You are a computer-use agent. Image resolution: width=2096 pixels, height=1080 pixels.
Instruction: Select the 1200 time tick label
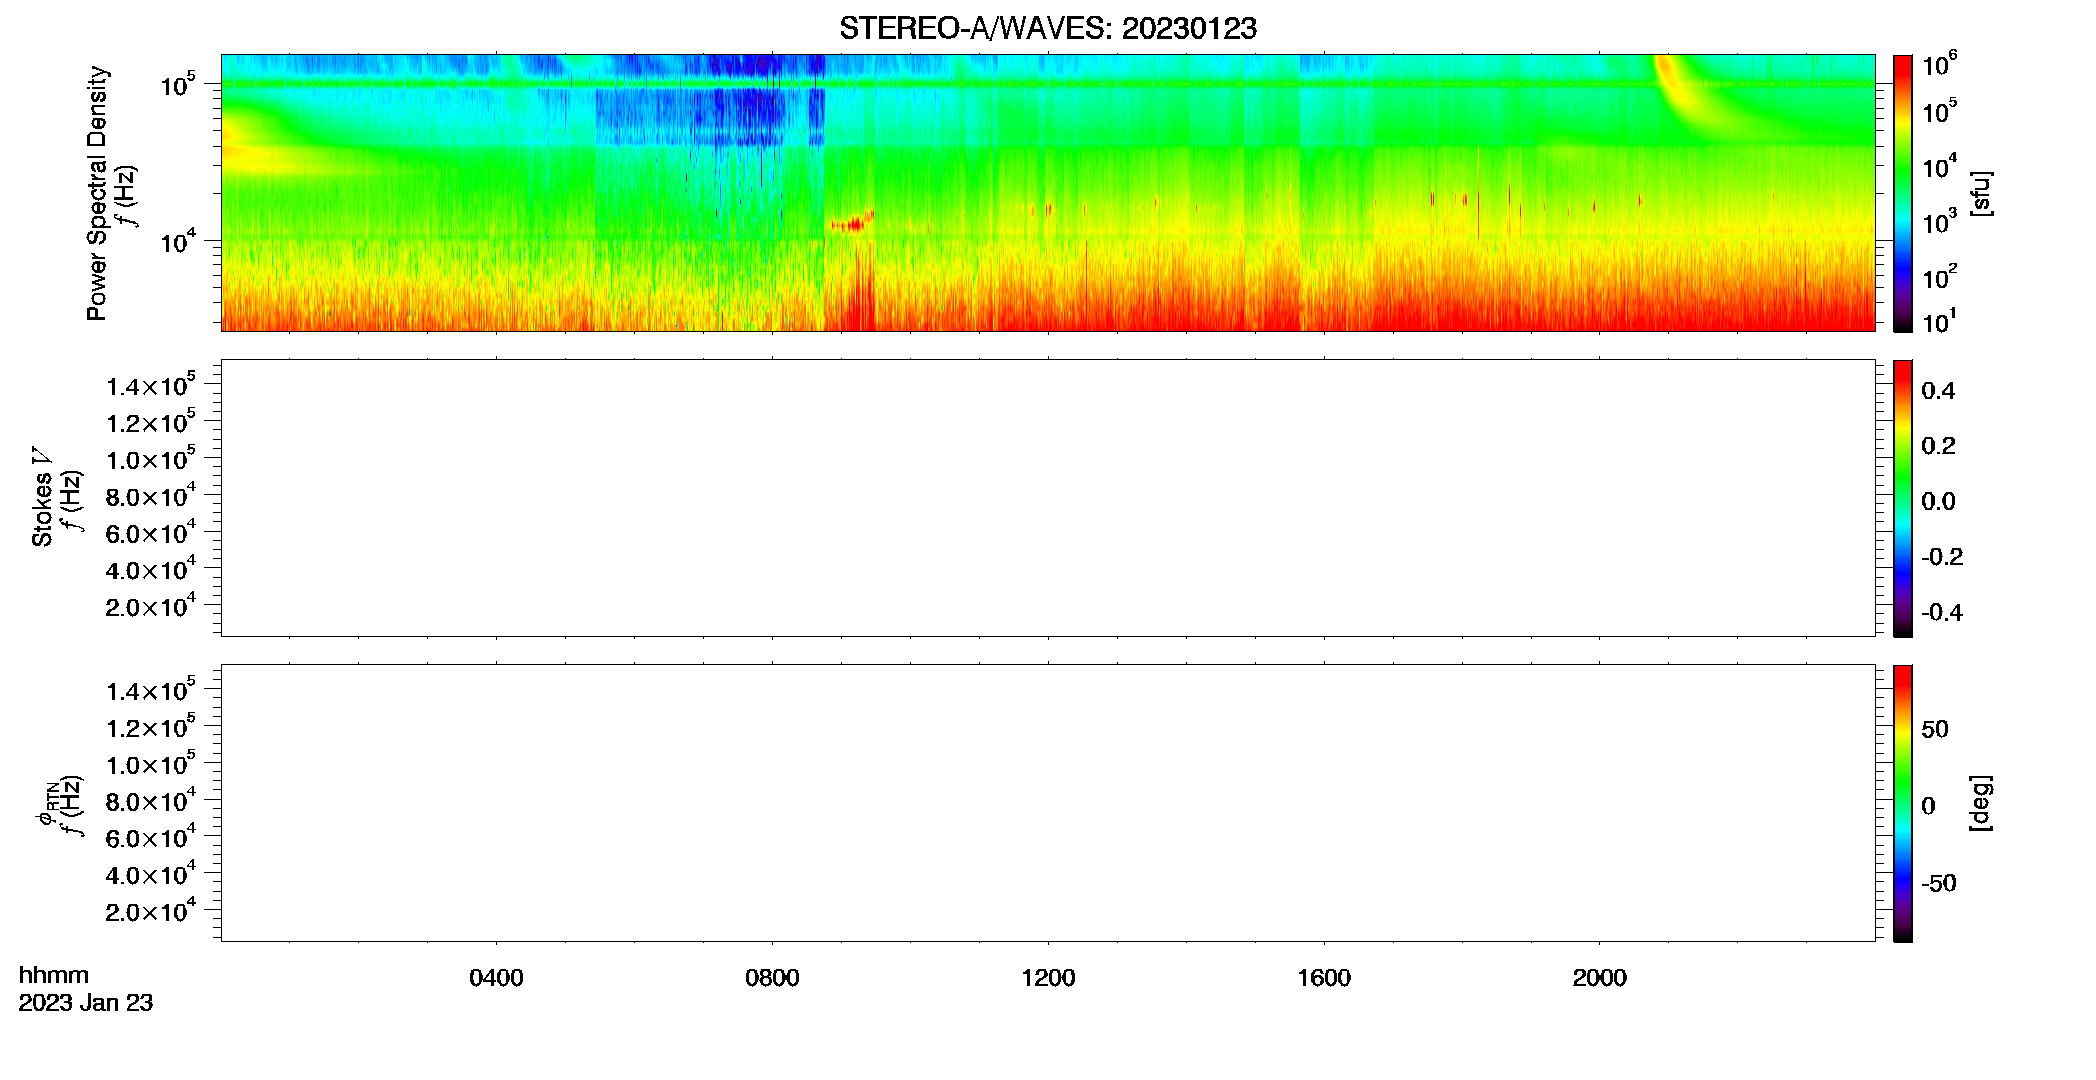click(x=1048, y=978)
